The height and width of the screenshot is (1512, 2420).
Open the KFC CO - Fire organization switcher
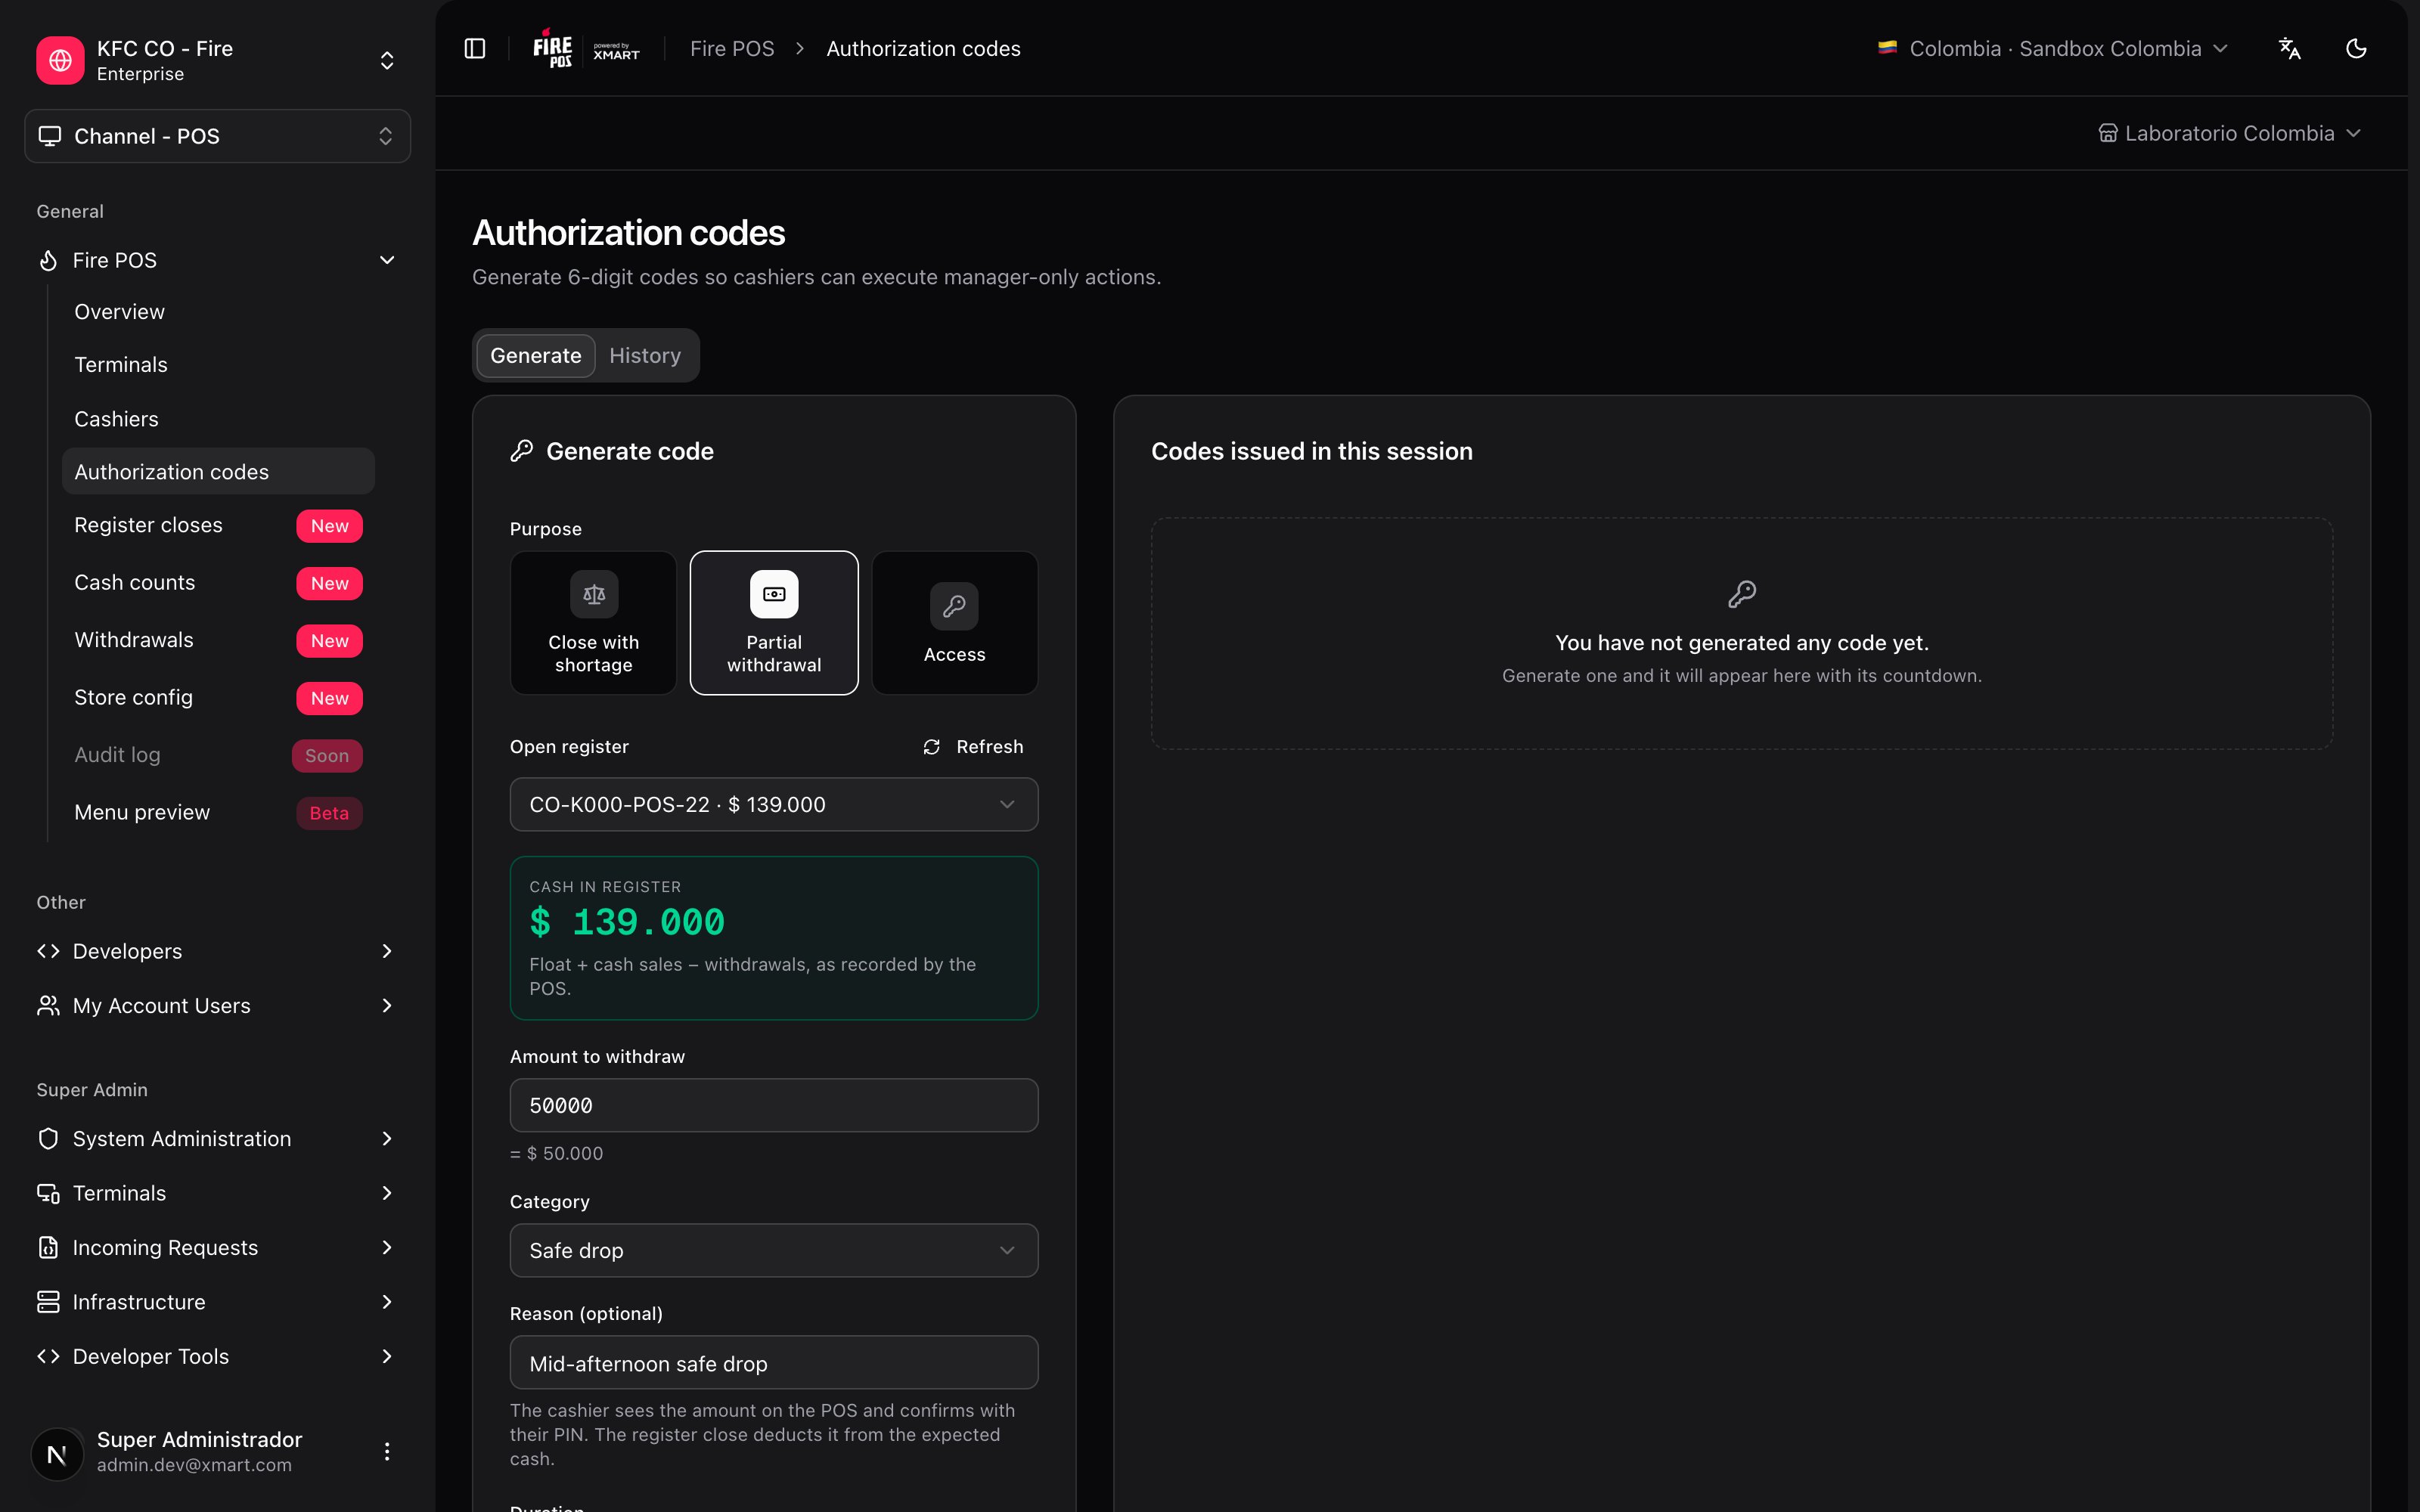(217, 60)
